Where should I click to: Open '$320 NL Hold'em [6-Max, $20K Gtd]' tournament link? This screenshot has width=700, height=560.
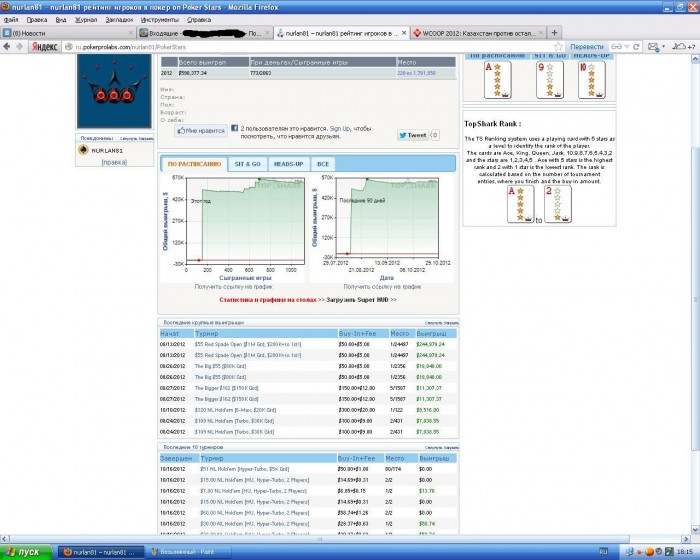click(x=235, y=410)
